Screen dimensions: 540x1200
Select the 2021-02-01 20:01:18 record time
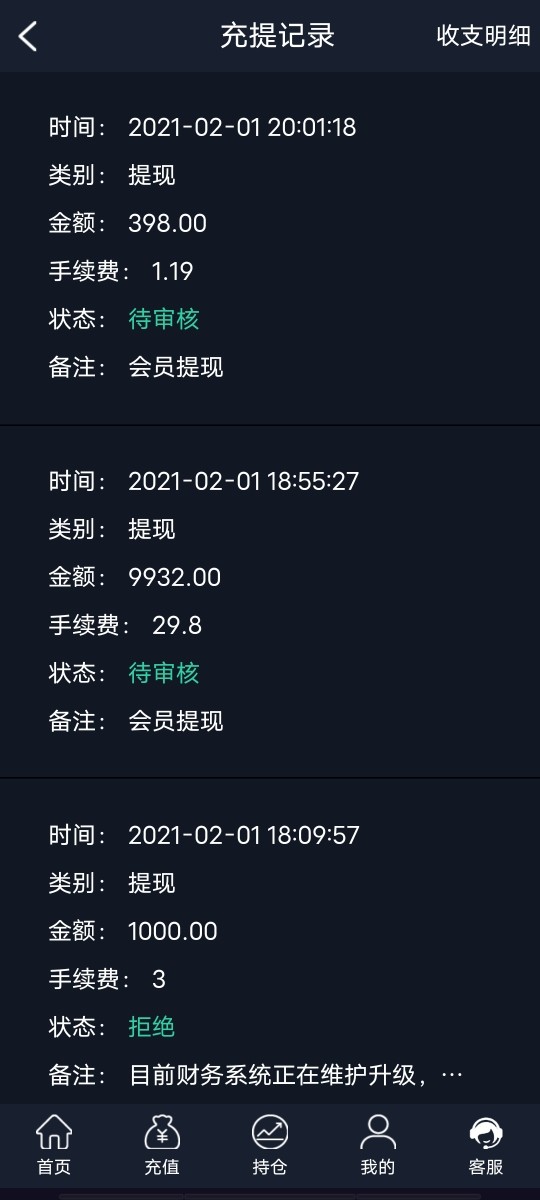(x=242, y=127)
